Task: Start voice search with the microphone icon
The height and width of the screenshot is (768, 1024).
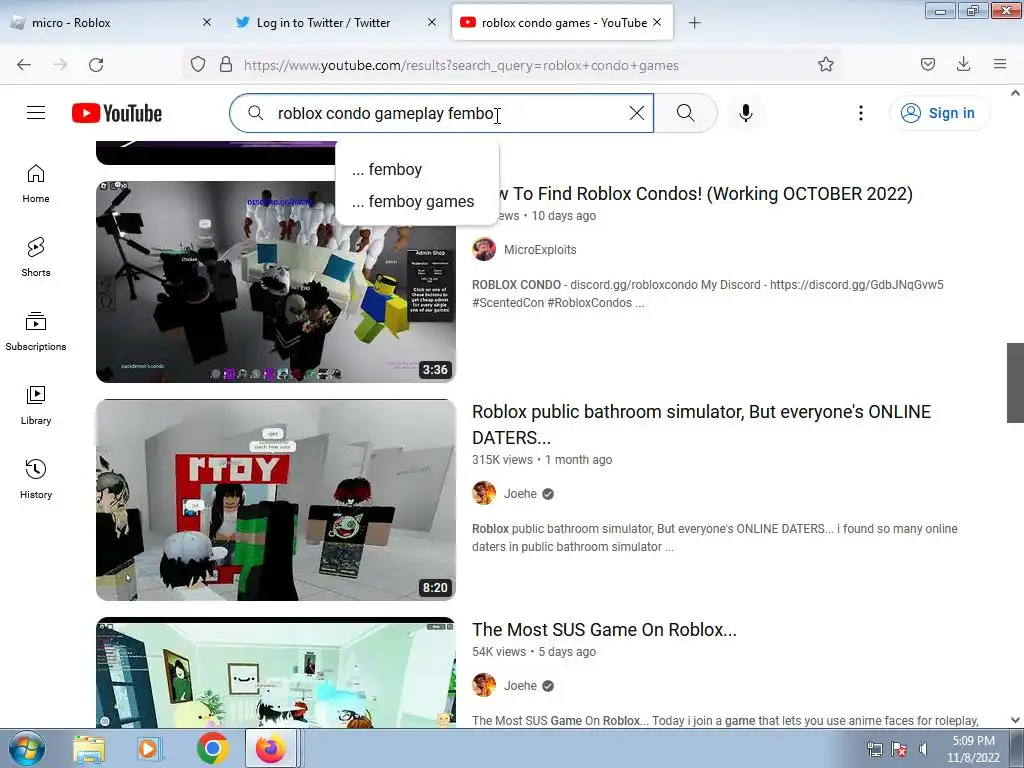Action: coord(746,113)
